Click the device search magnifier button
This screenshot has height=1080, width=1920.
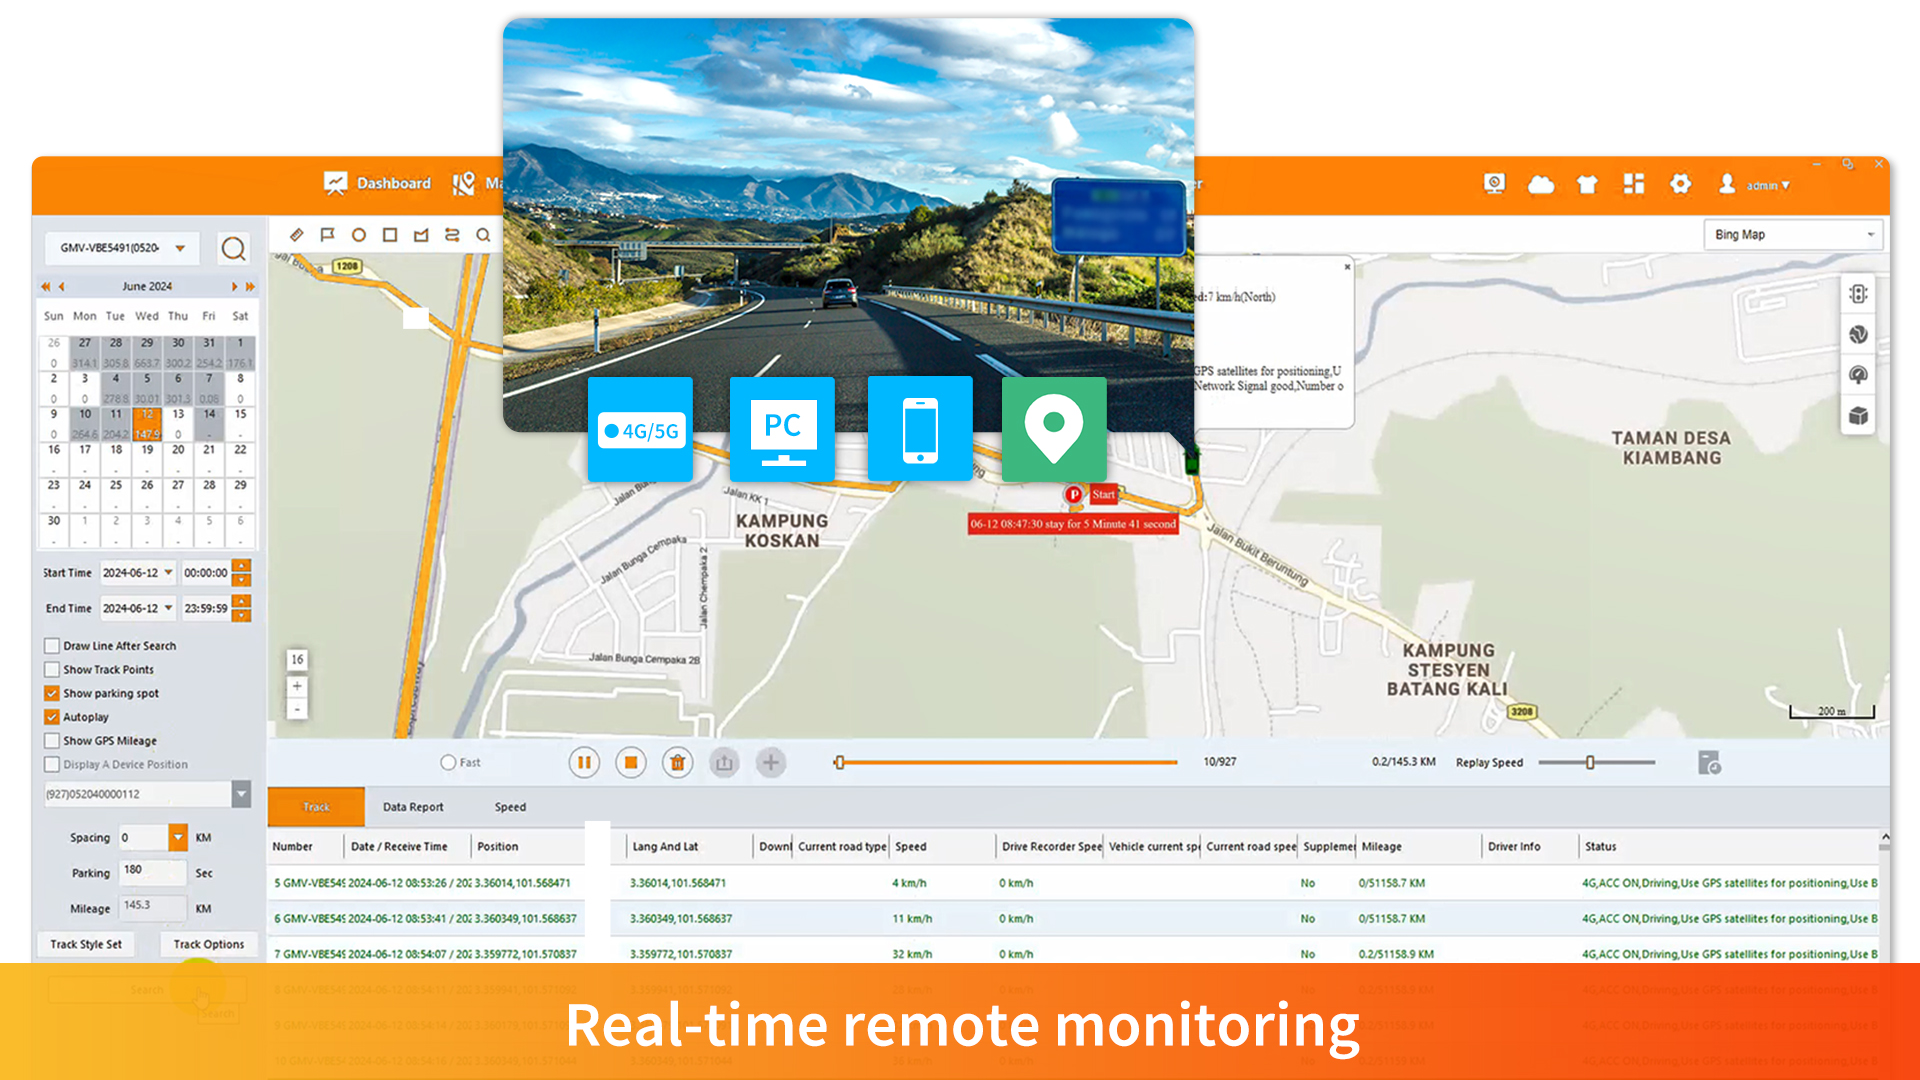pyautogui.click(x=233, y=248)
